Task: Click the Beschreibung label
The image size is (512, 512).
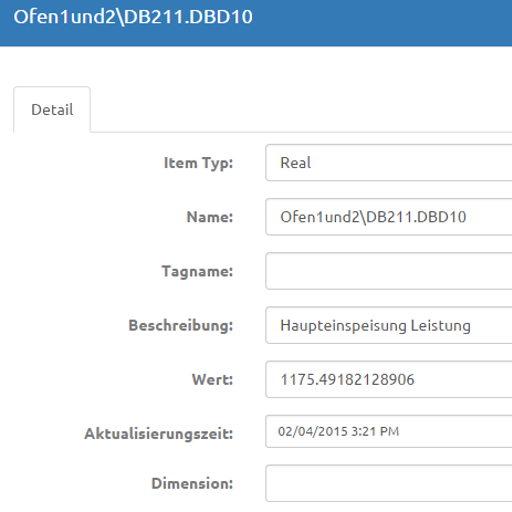Action: coord(181,326)
